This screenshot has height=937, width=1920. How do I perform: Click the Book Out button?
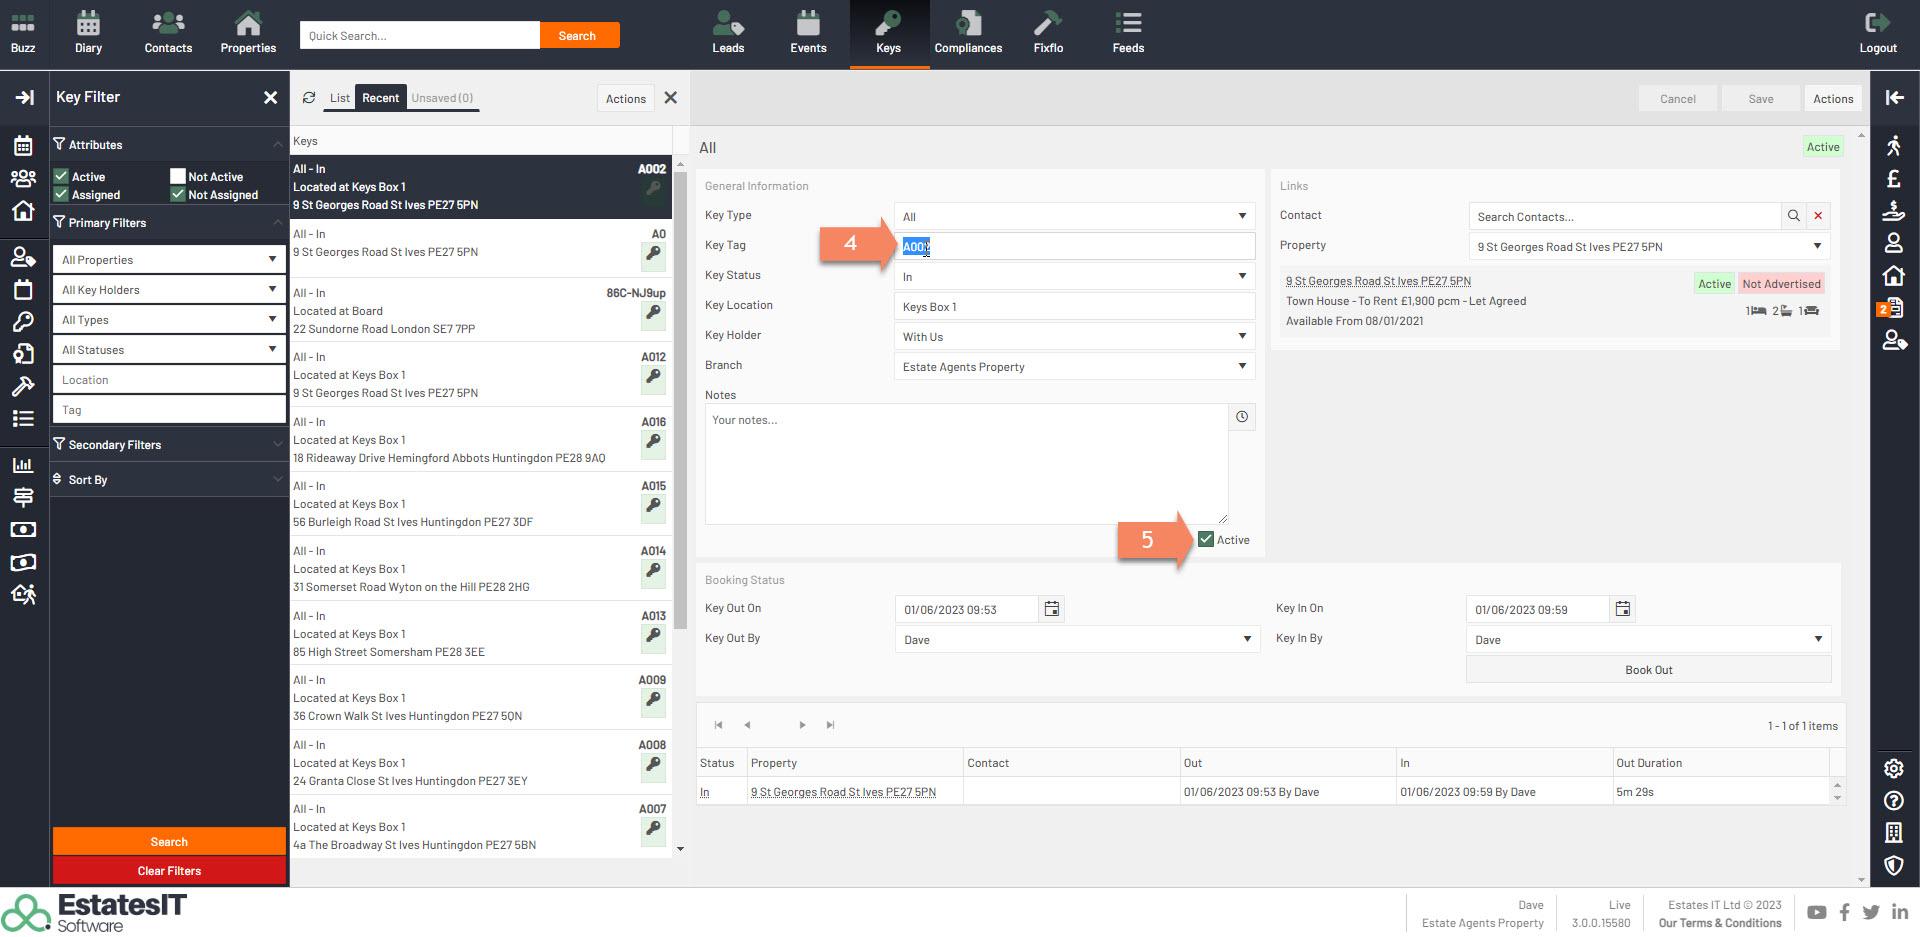1647,670
